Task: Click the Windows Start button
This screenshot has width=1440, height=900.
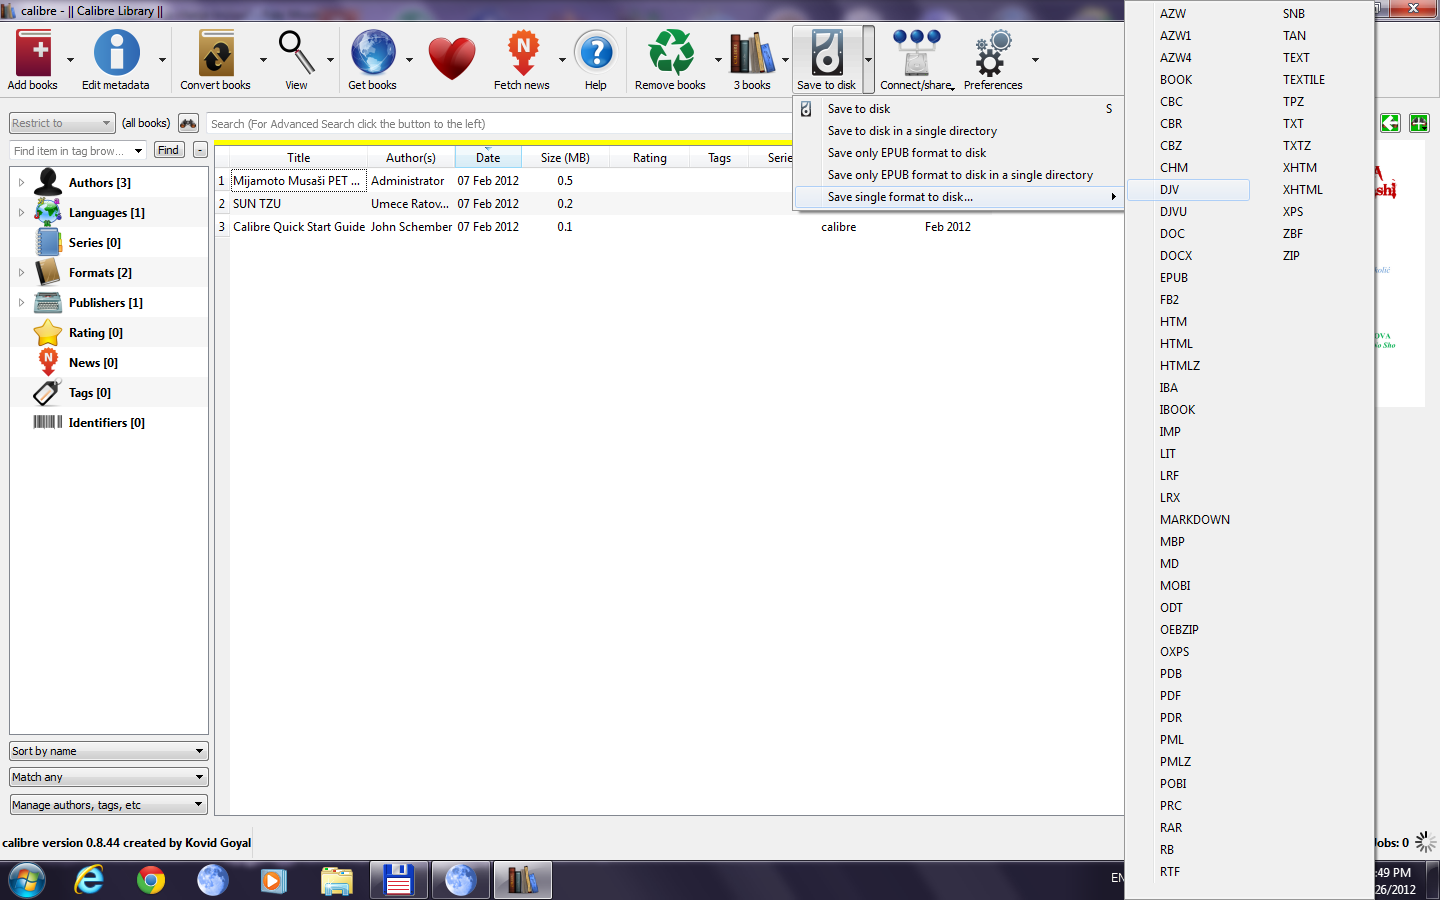Action: tap(27, 880)
